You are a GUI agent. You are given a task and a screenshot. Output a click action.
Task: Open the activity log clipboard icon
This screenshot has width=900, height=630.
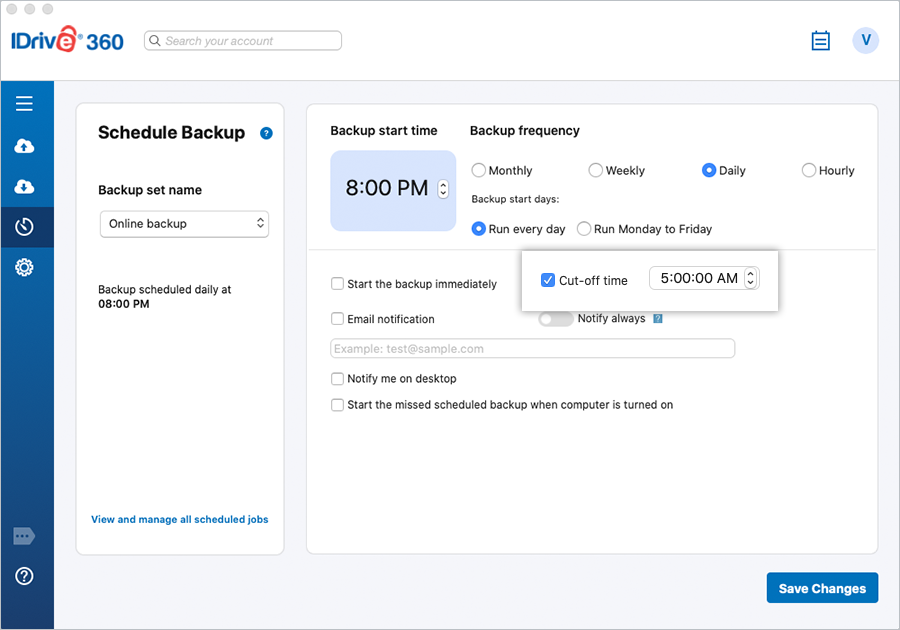[x=820, y=41]
